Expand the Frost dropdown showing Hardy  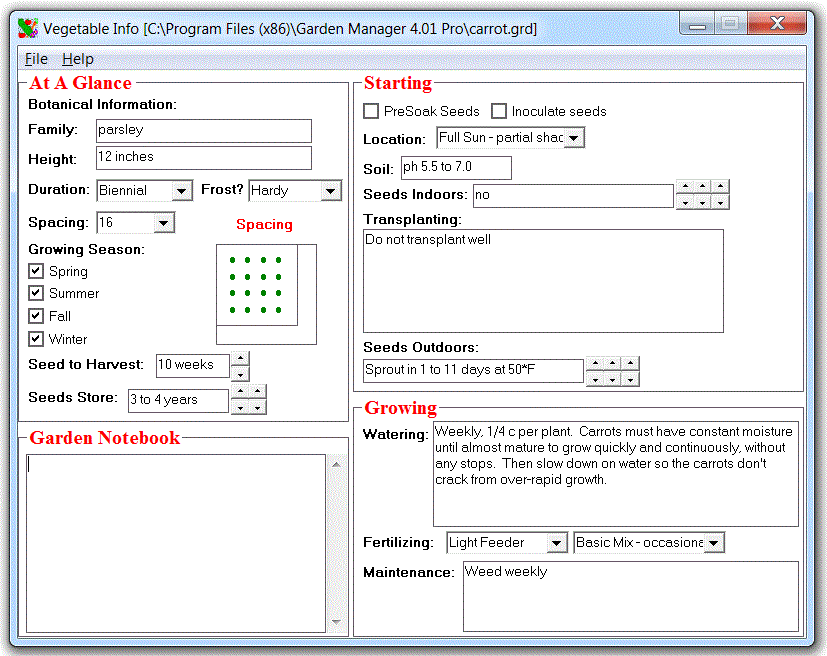(331, 191)
